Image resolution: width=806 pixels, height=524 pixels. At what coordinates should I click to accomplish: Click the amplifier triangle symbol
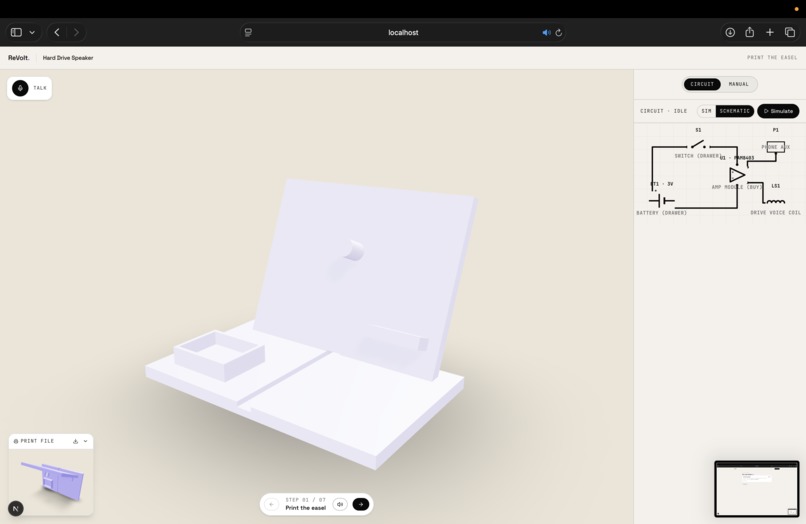(x=737, y=175)
